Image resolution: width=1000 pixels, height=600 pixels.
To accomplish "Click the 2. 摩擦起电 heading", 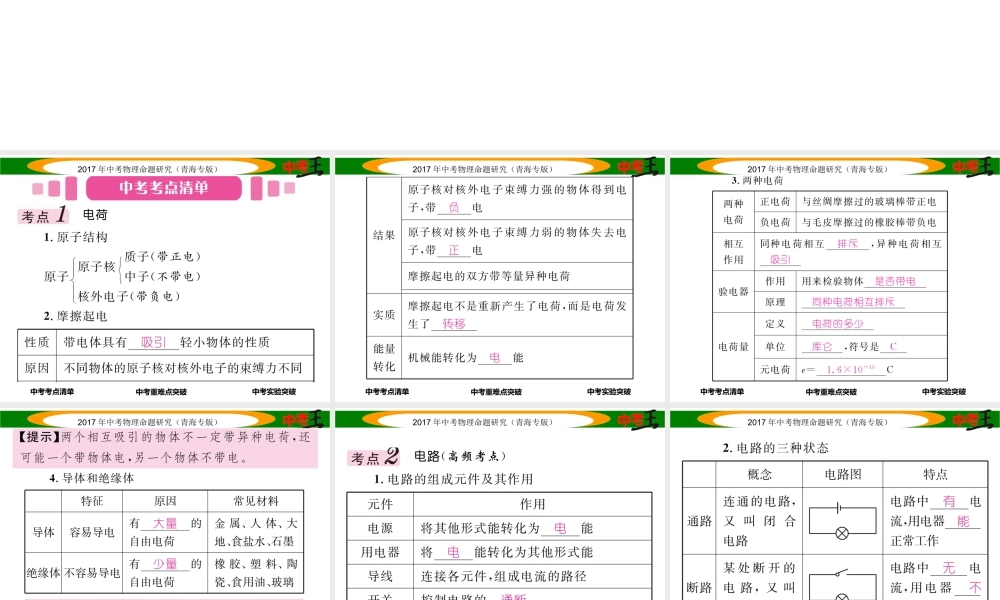I will tap(75, 316).
